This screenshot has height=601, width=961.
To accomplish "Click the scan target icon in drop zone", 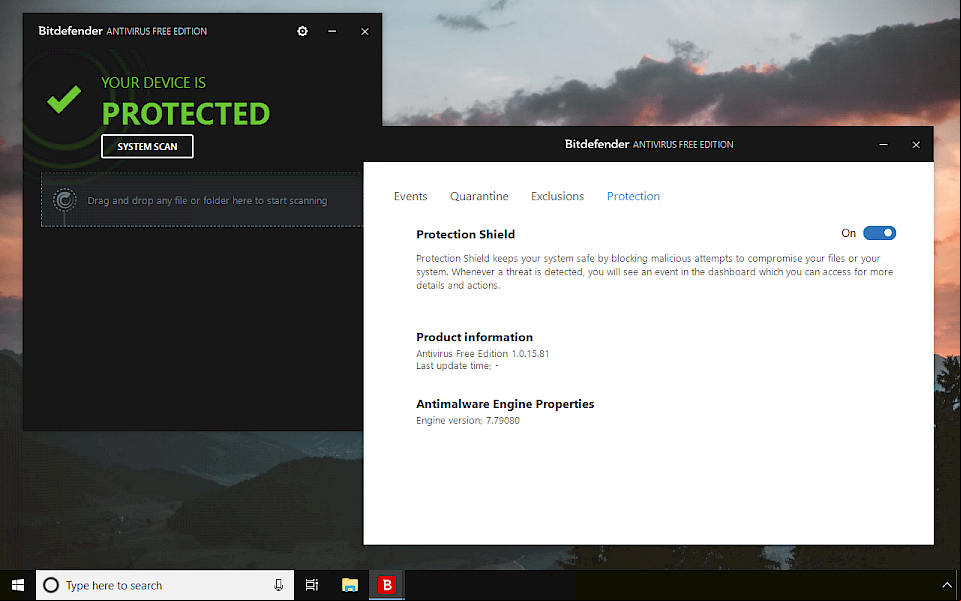I will 64,200.
